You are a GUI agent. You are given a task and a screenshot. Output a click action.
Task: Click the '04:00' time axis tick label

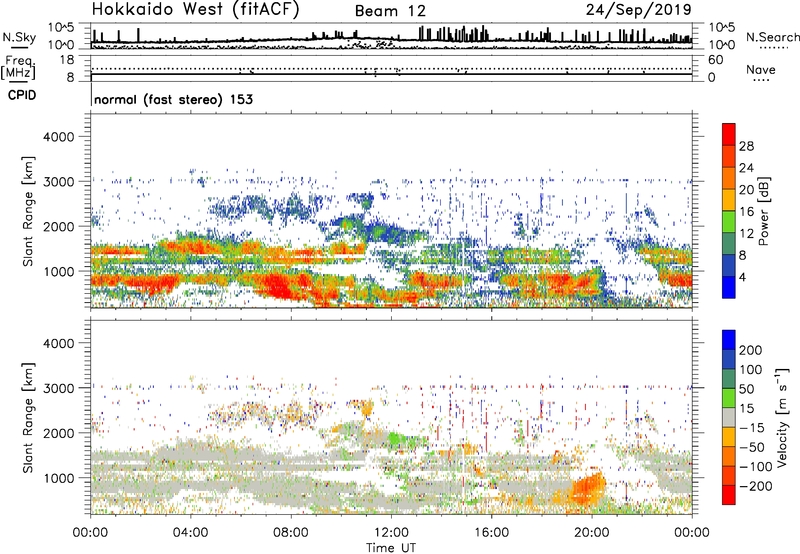click(190, 533)
